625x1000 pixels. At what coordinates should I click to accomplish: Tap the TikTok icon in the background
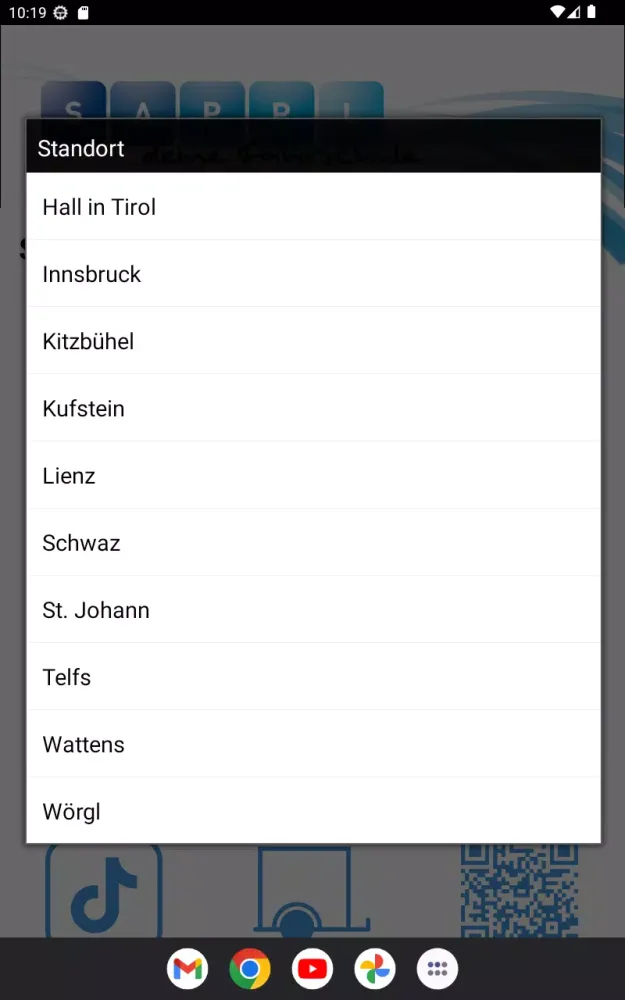tap(103, 895)
